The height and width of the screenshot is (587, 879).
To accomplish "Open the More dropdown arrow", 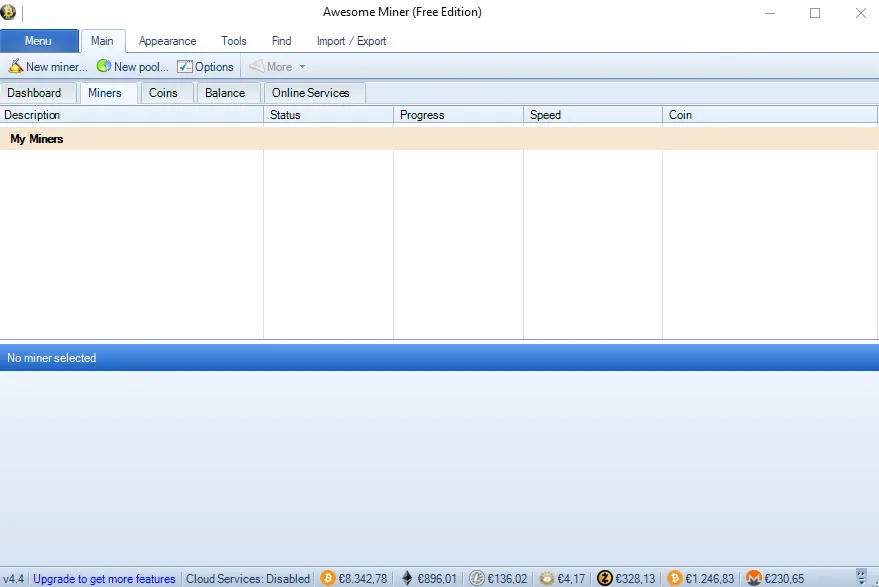I will coord(302,67).
